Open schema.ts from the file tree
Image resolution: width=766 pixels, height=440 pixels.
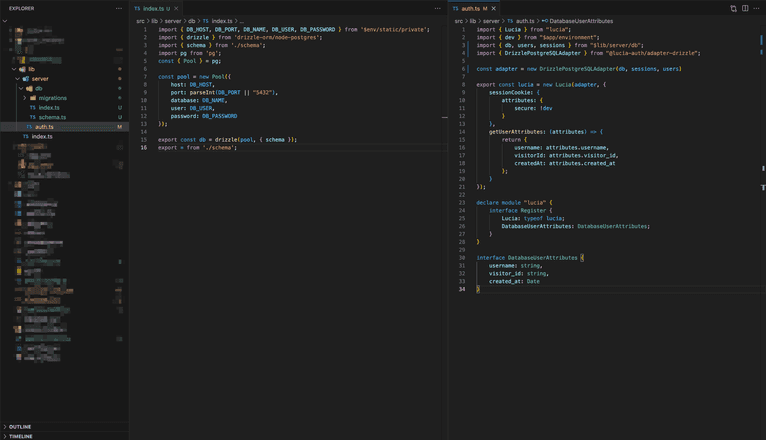tap(52, 117)
